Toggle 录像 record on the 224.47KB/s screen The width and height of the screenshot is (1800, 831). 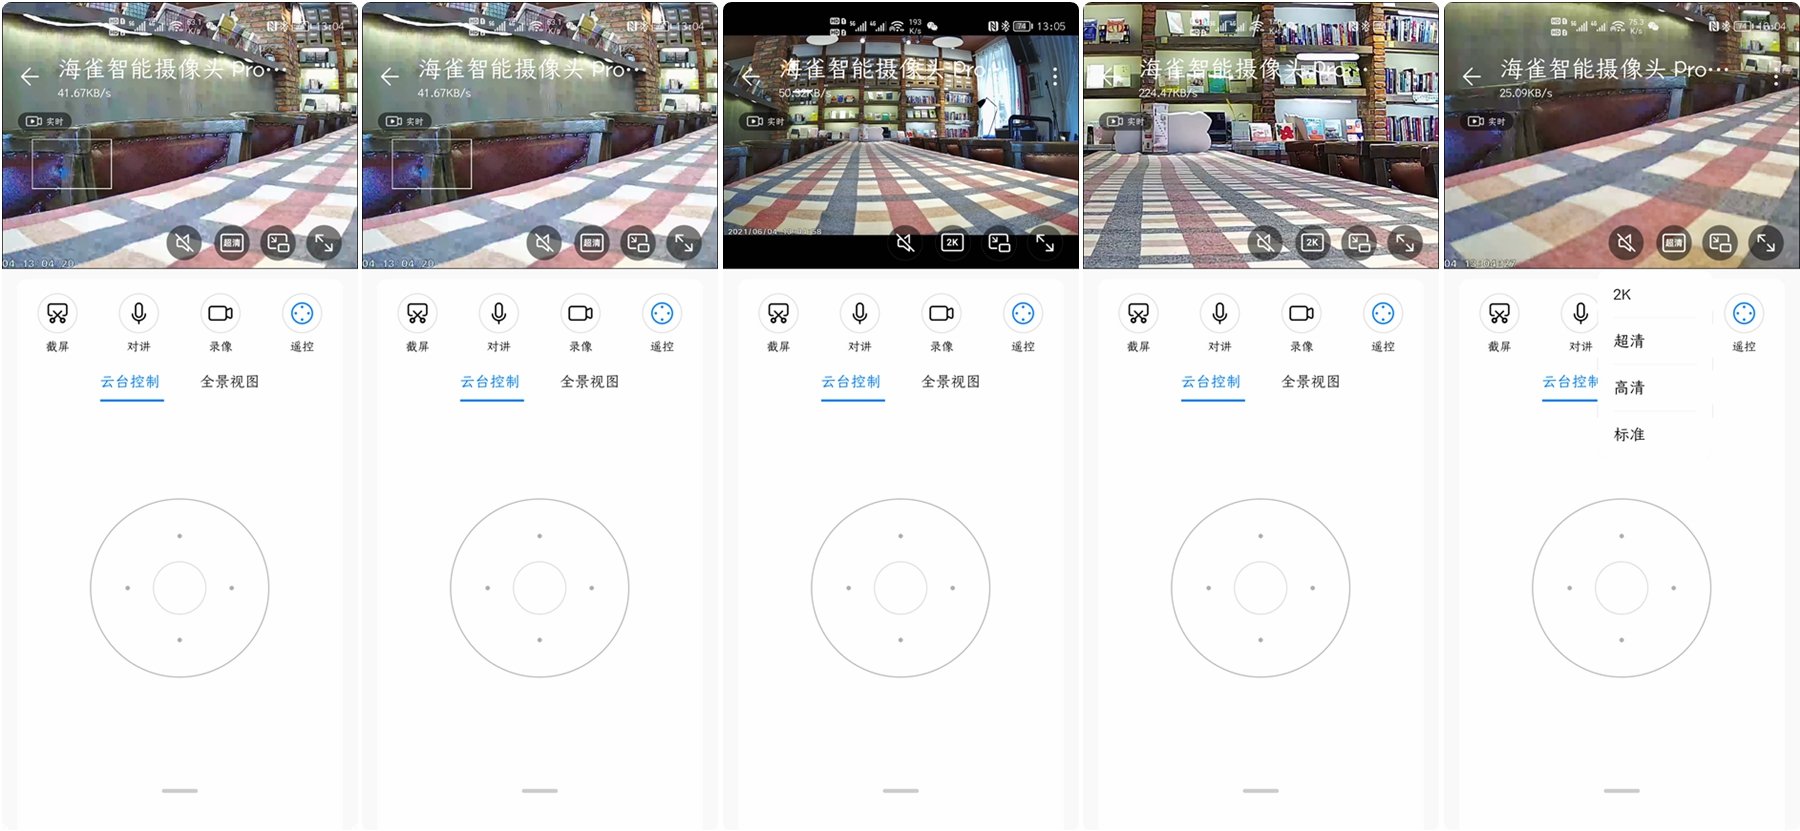pyautogui.click(x=1302, y=314)
